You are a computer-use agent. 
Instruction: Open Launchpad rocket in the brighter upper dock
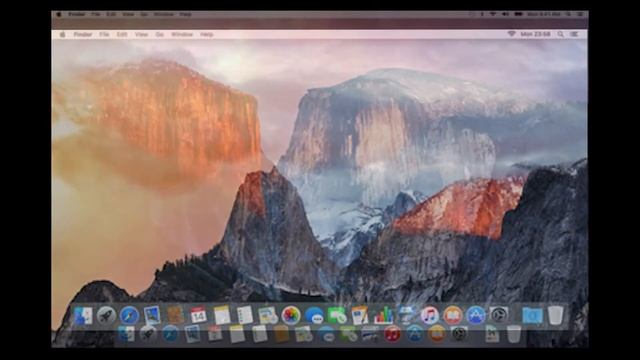(x=106, y=316)
